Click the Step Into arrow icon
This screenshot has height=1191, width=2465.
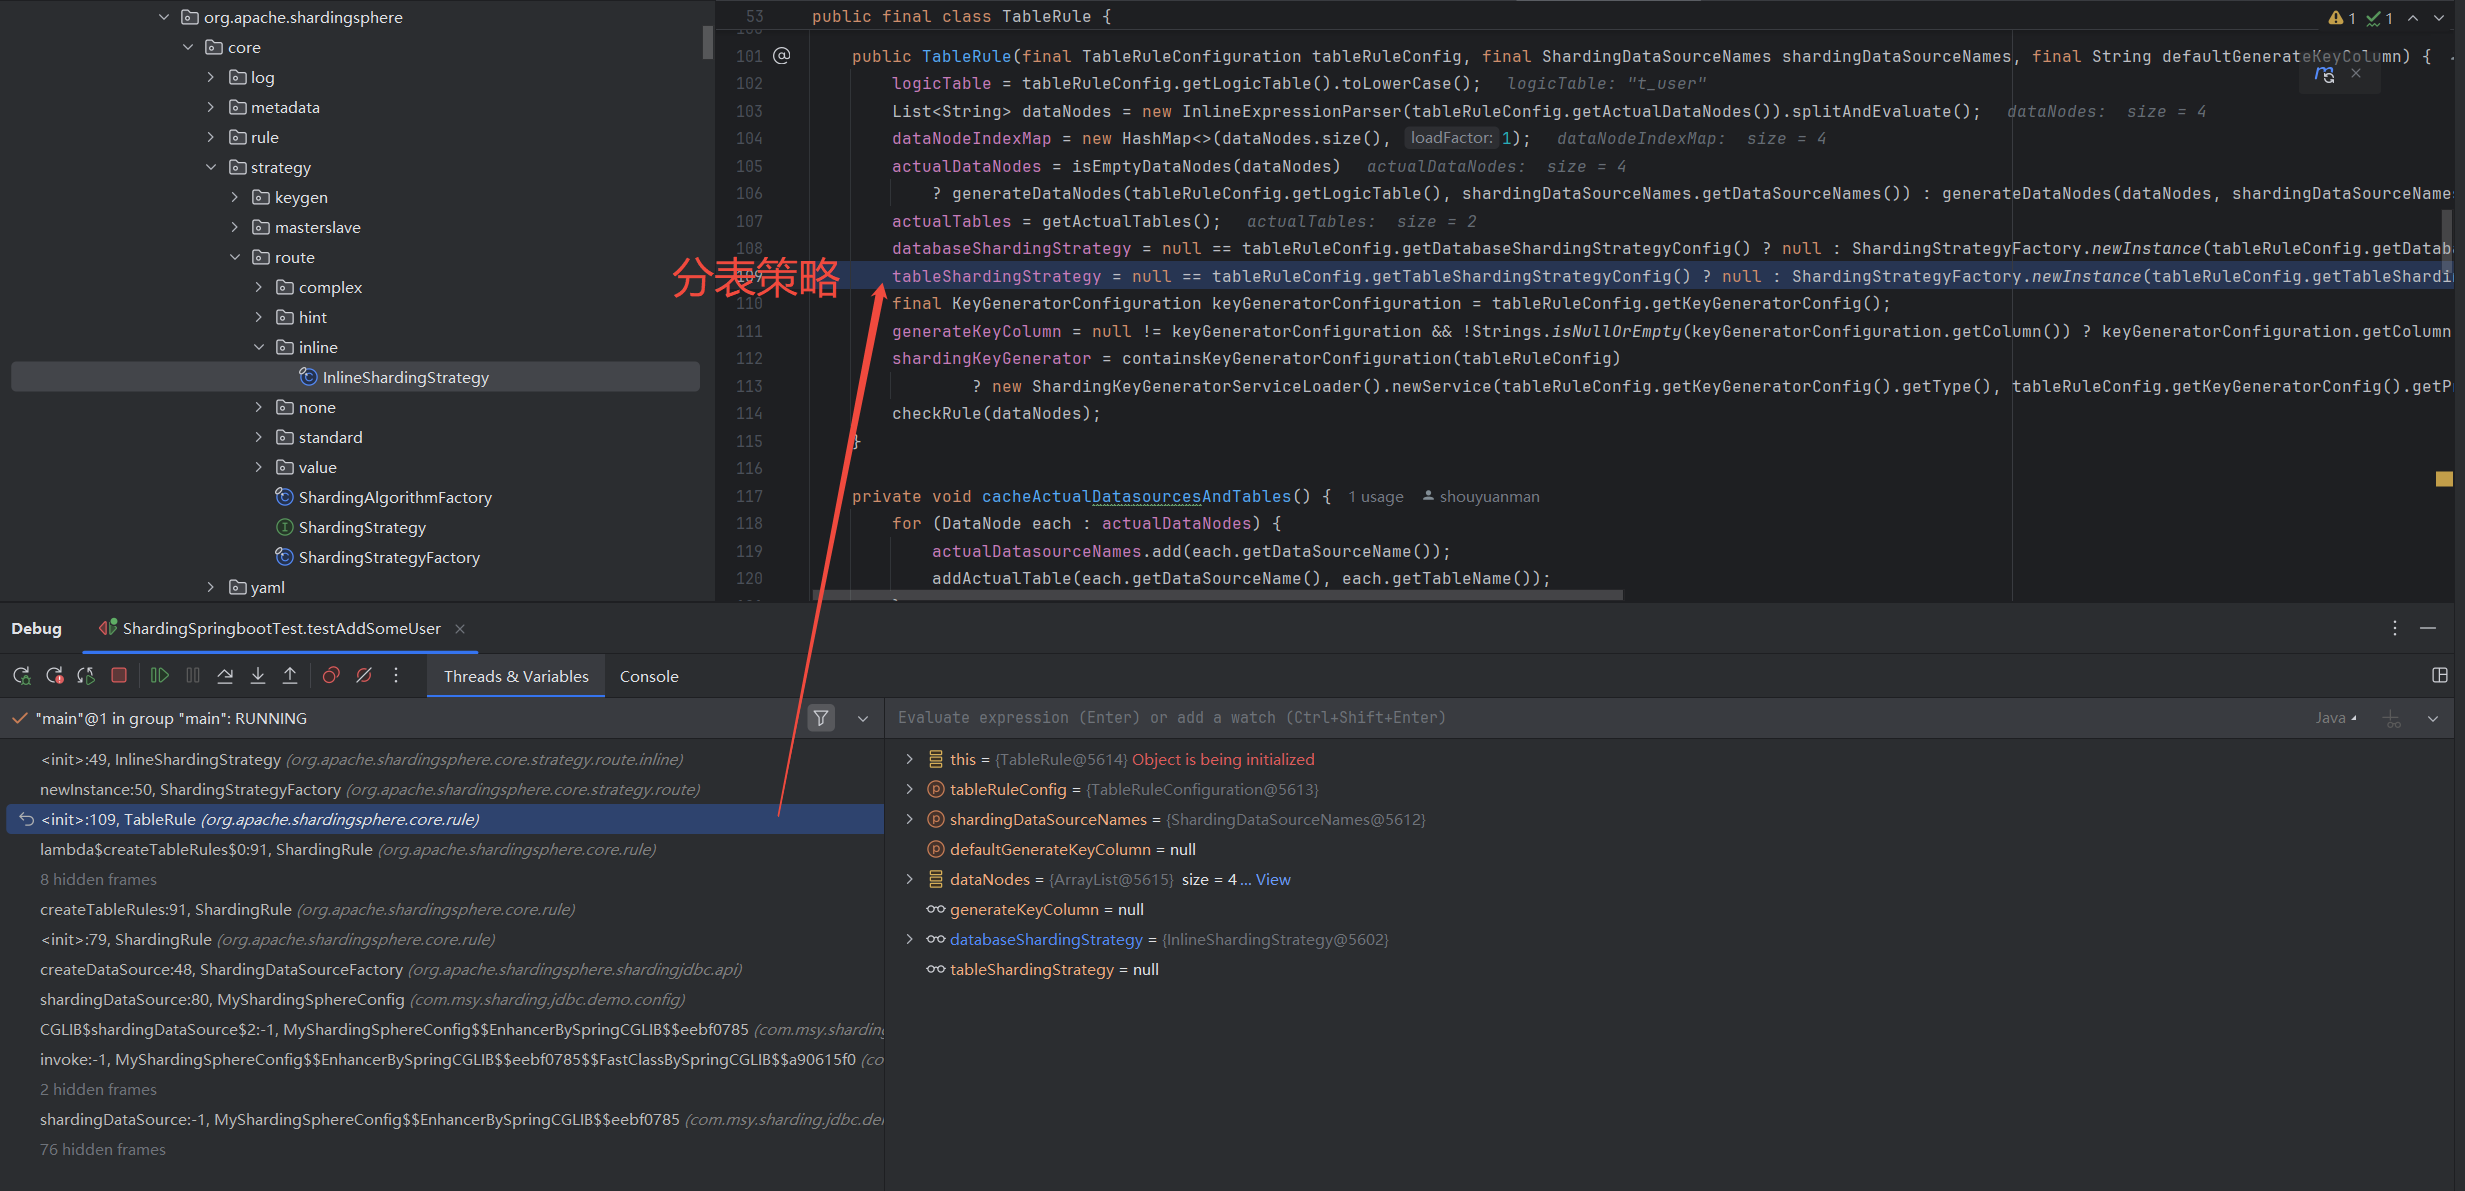(258, 676)
